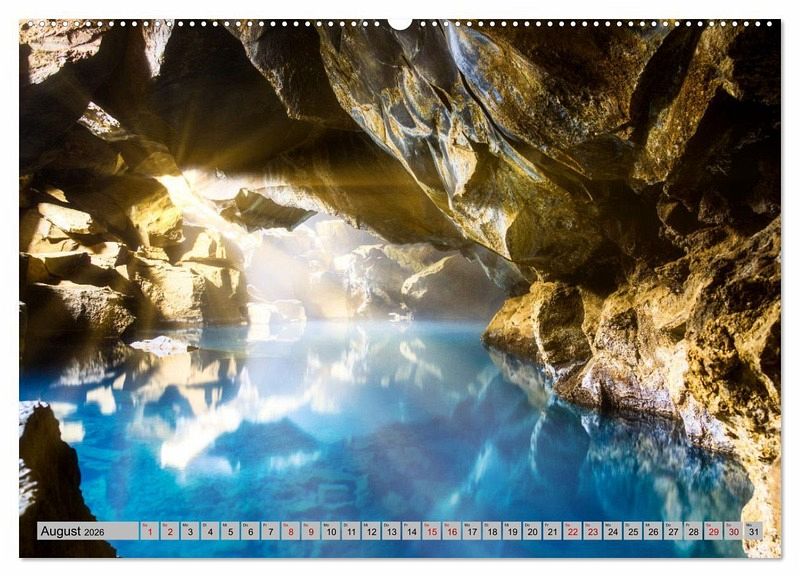Pick day 17 in the date row

click(472, 531)
